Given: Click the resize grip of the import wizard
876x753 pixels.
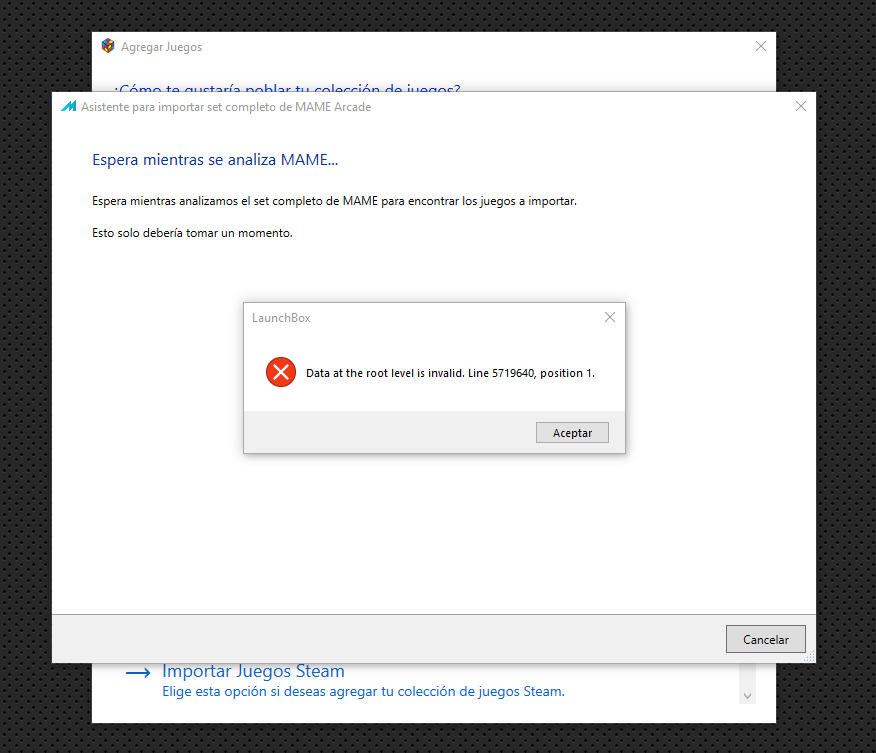Looking at the screenshot, I should coord(810,657).
